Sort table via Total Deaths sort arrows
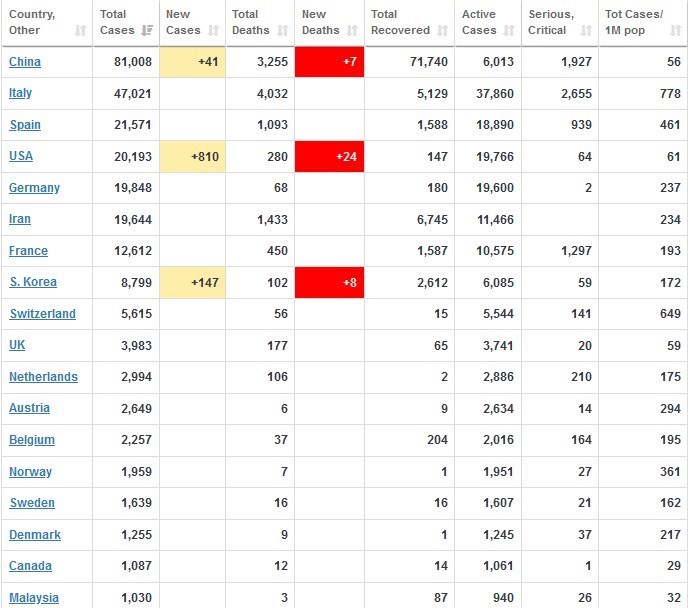This screenshot has width=688, height=608. coord(280,32)
